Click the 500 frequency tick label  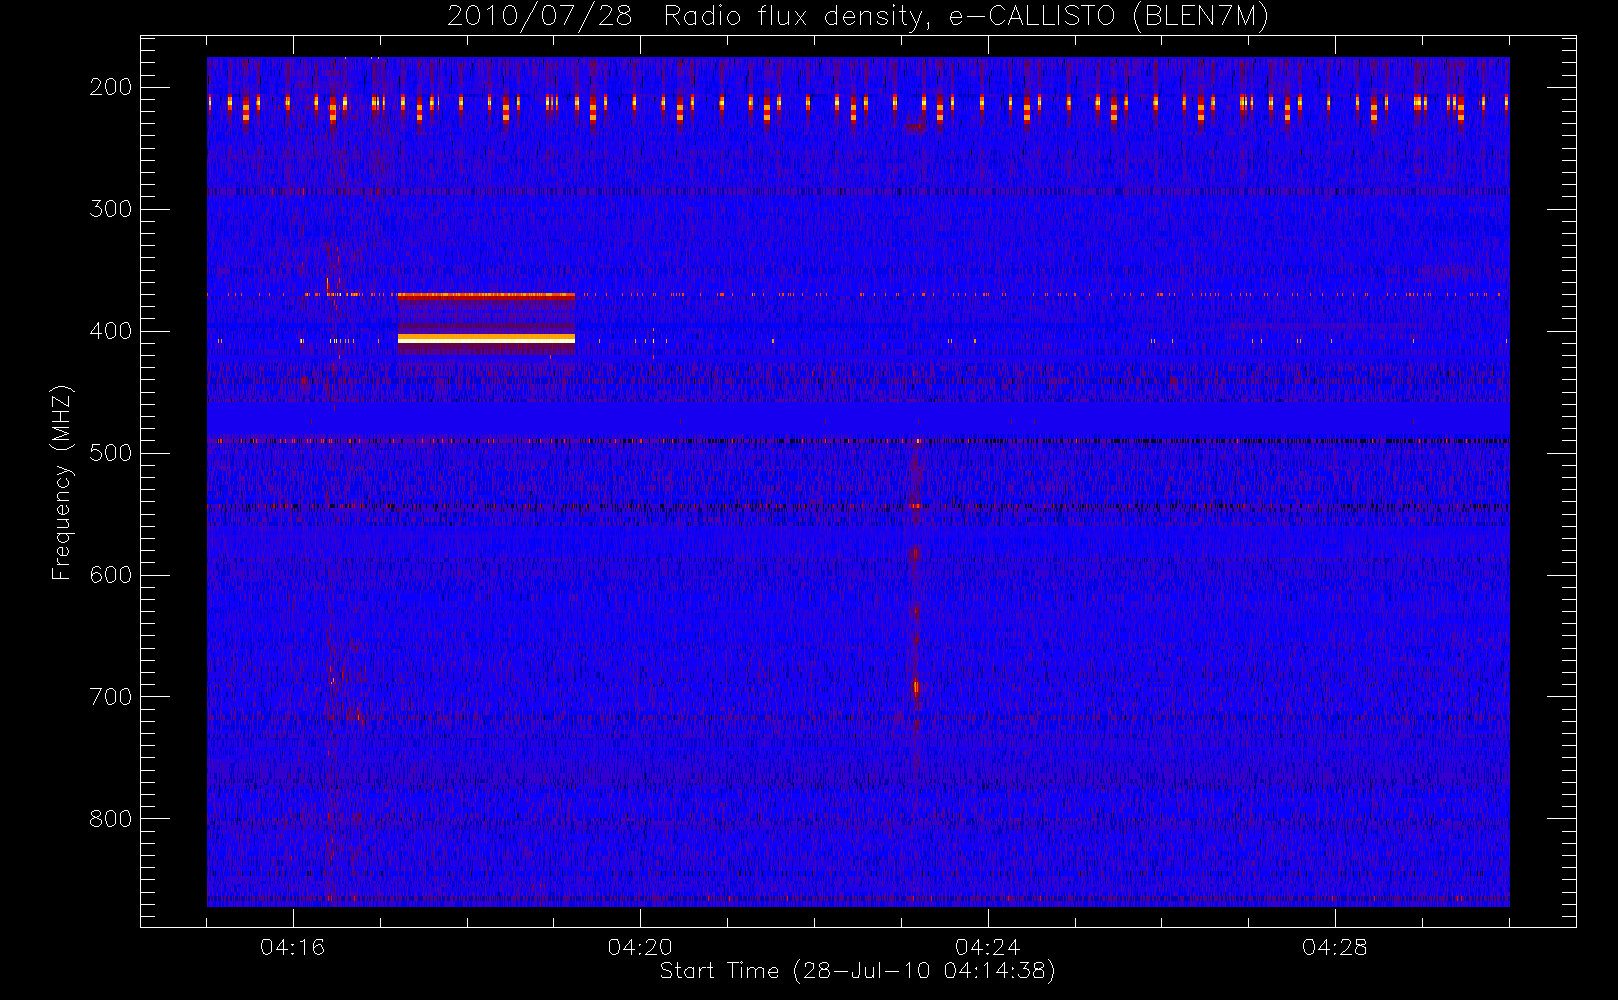click(111, 453)
